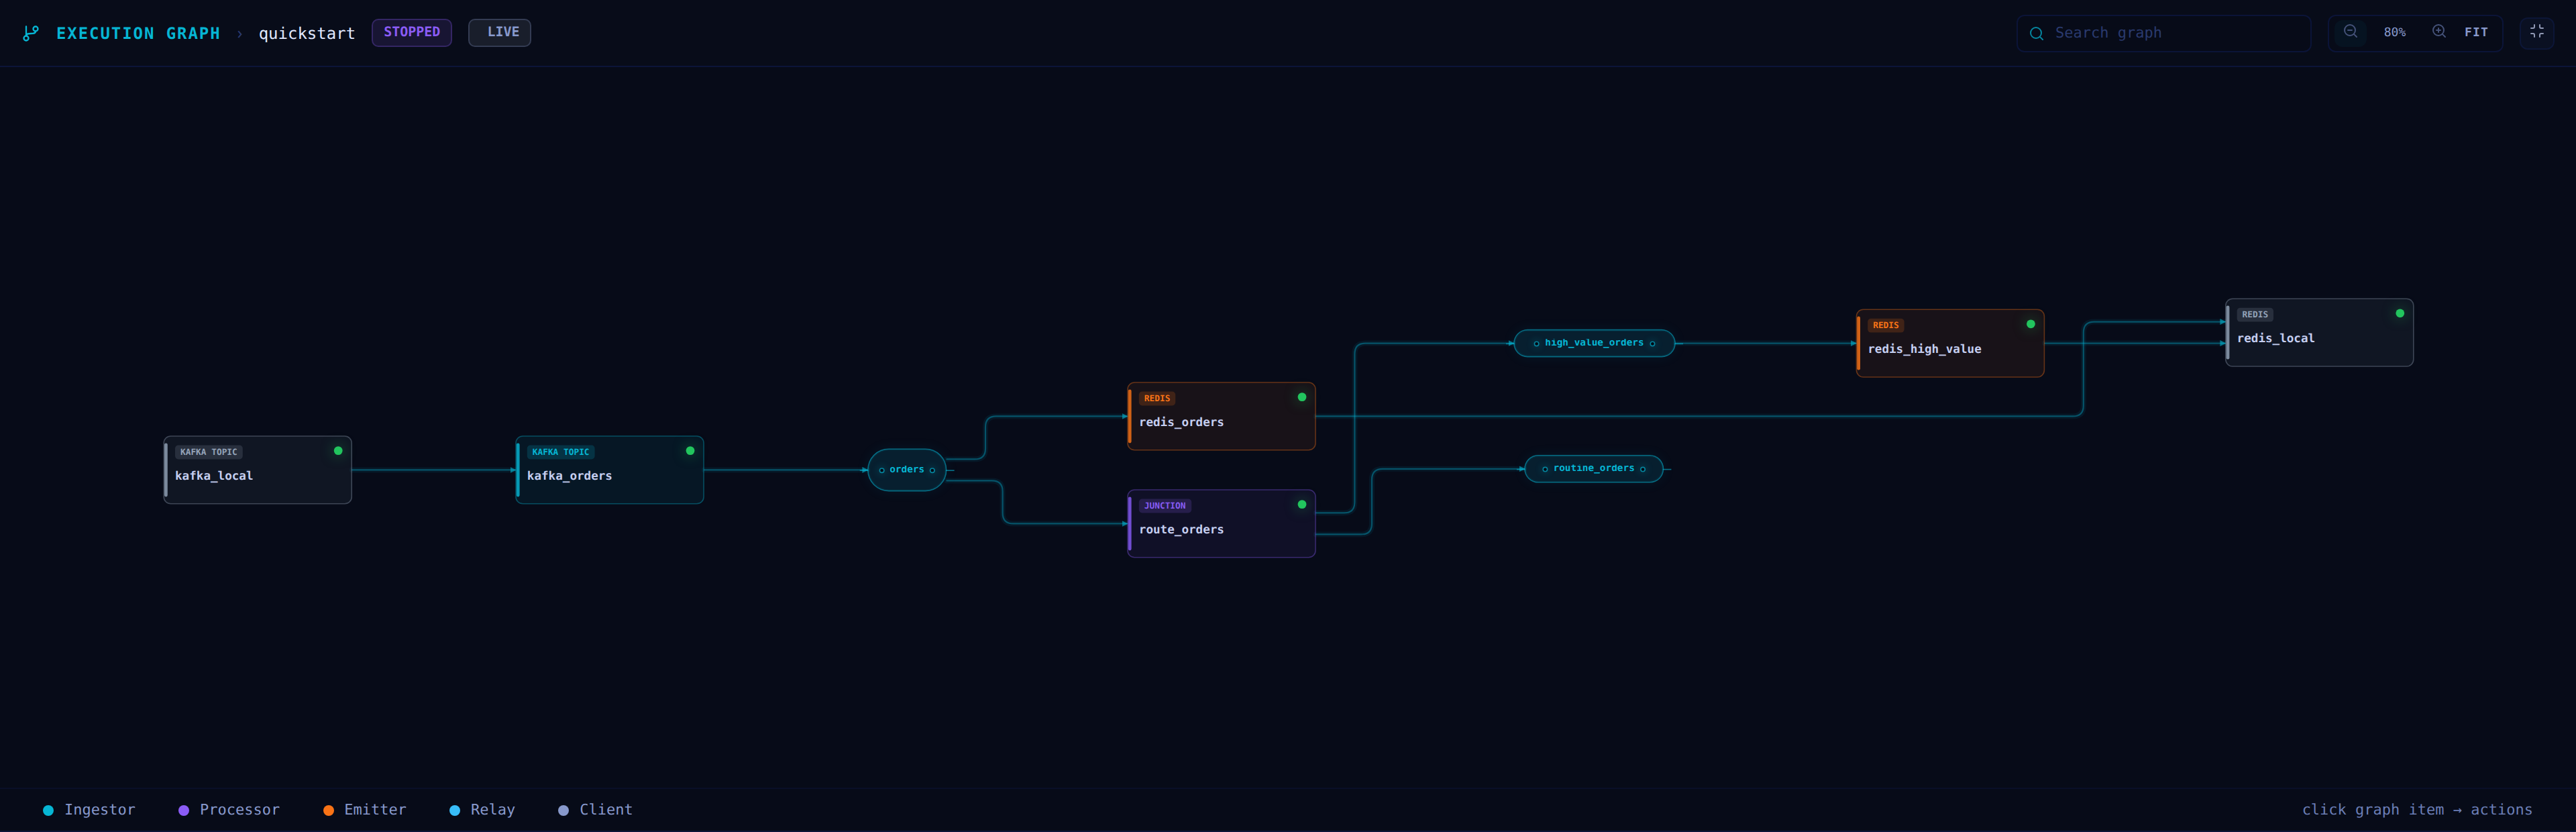
Task: Select the redis_high_value node
Action: click(1951, 343)
